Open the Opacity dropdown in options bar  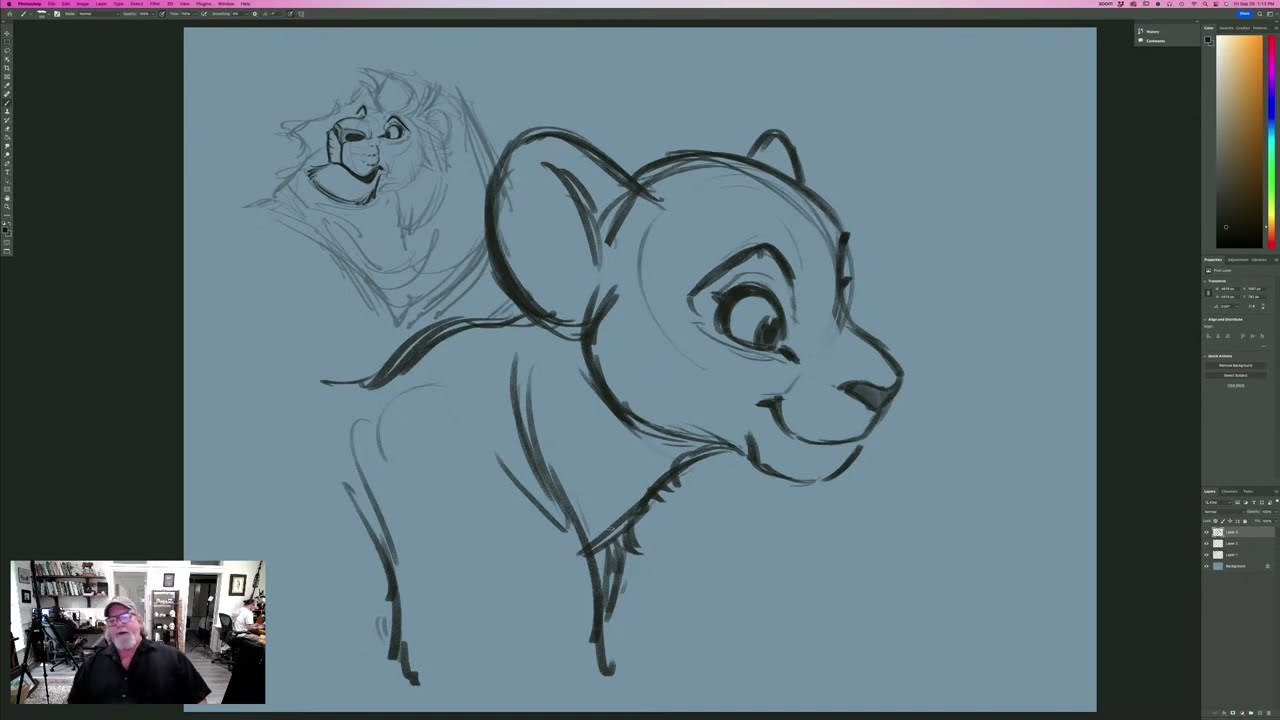tap(153, 13)
